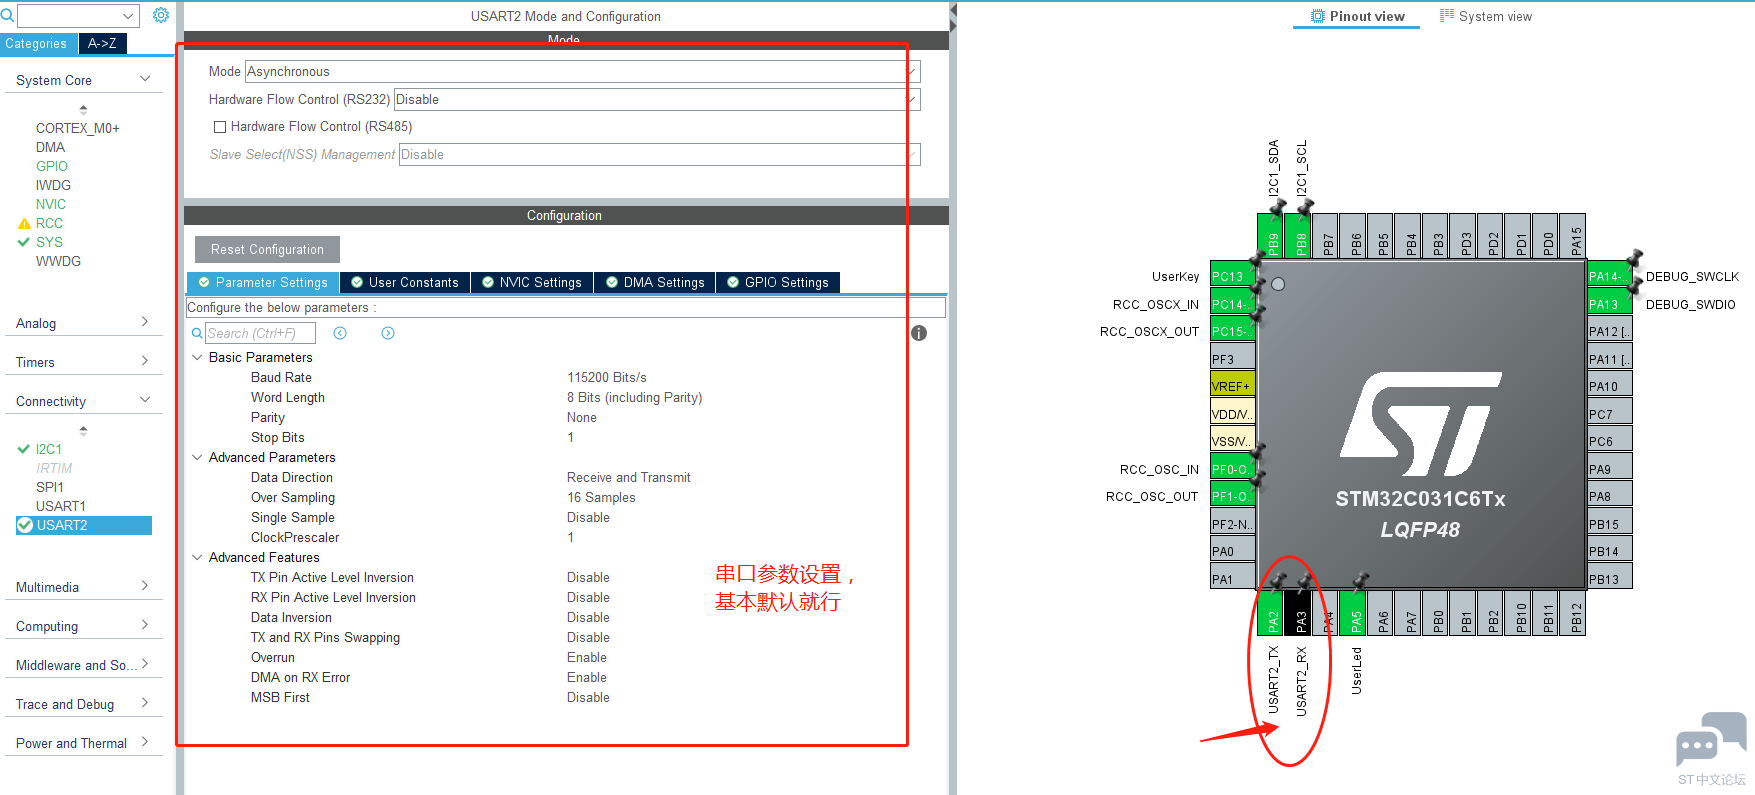Viewport: 1755px width, 795px height.
Task: Open the Slave Select(NSS) Management dropdown
Action: tap(659, 155)
